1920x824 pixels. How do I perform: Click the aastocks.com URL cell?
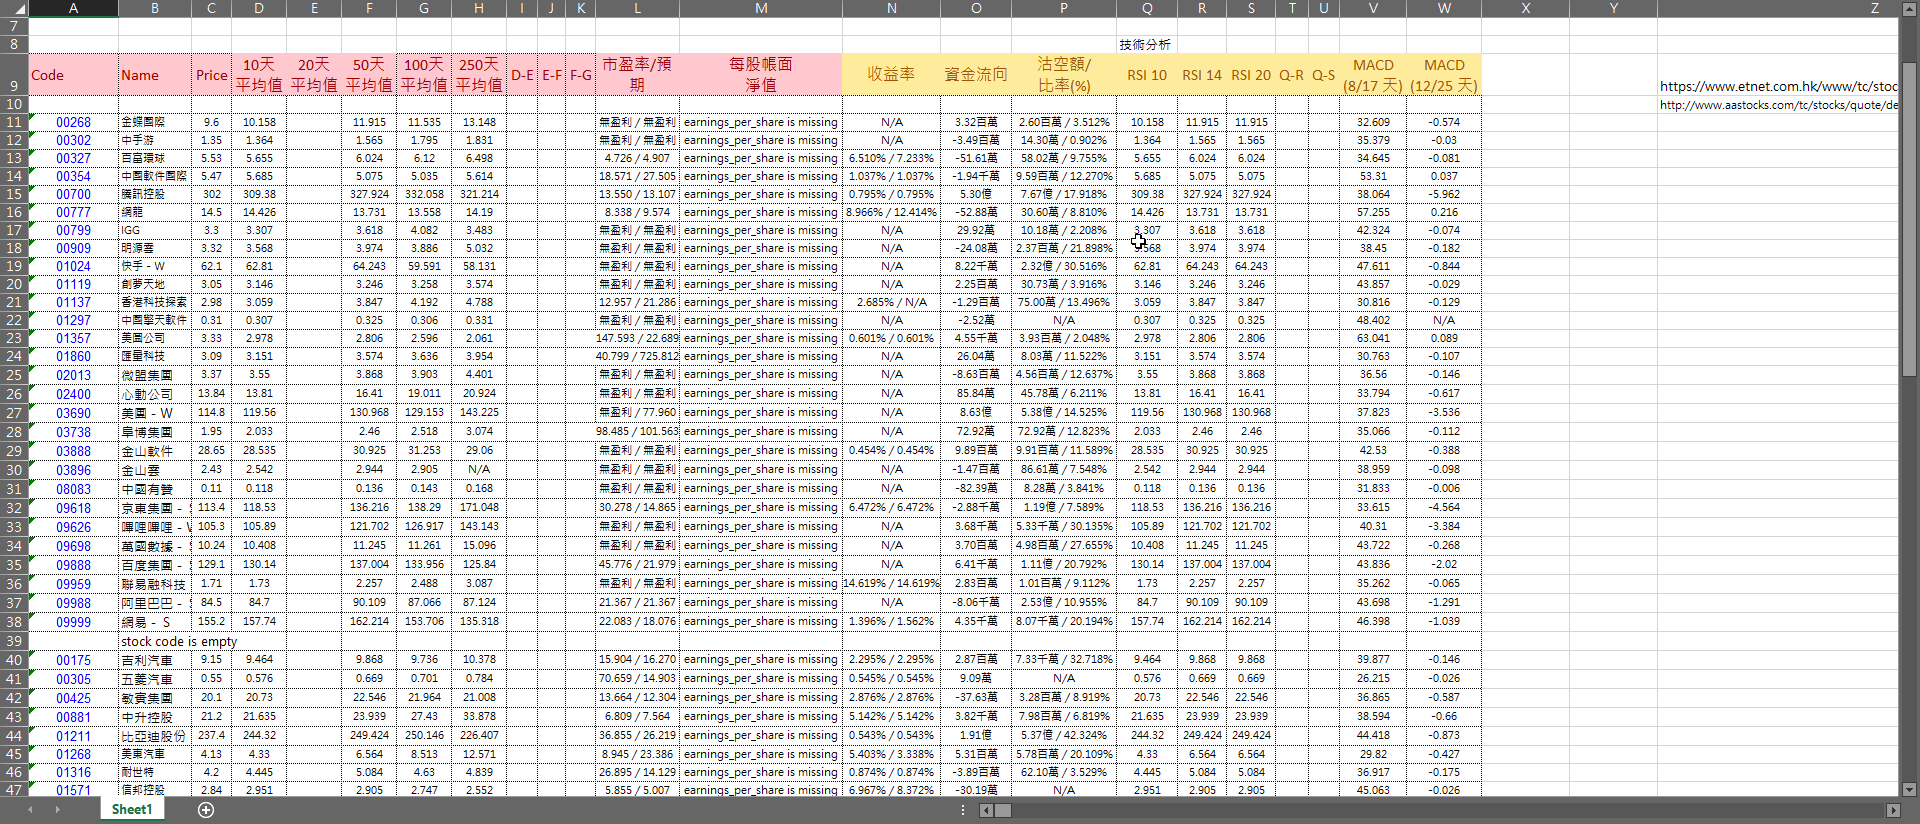pos(1778,105)
